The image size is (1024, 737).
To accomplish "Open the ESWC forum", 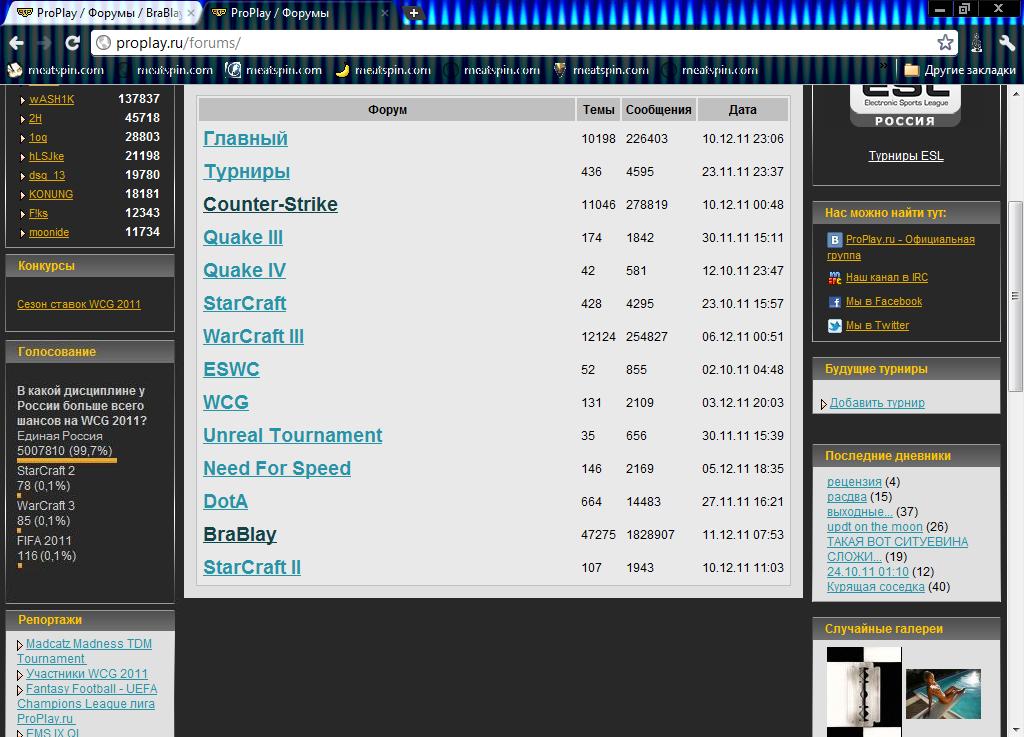I will pyautogui.click(x=231, y=369).
